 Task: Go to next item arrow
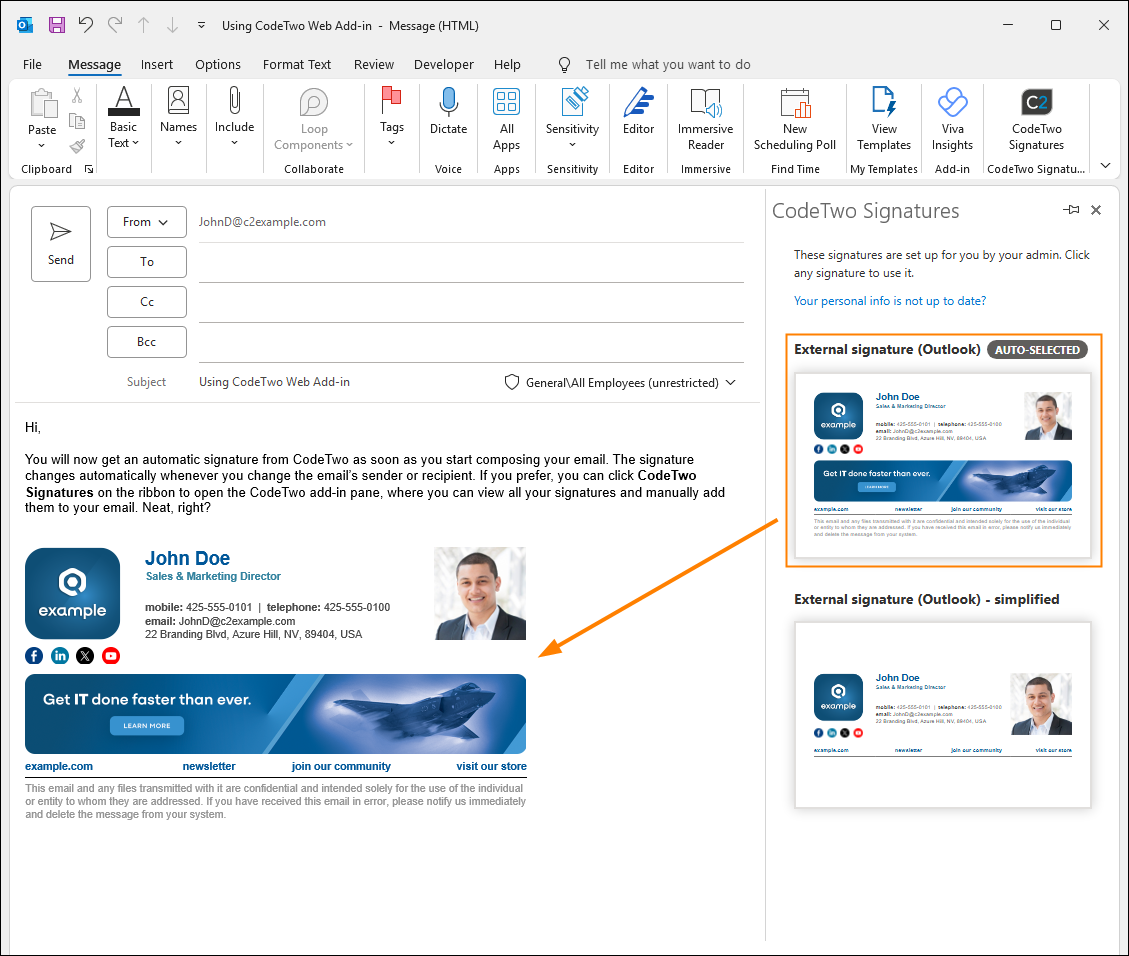tap(172, 25)
